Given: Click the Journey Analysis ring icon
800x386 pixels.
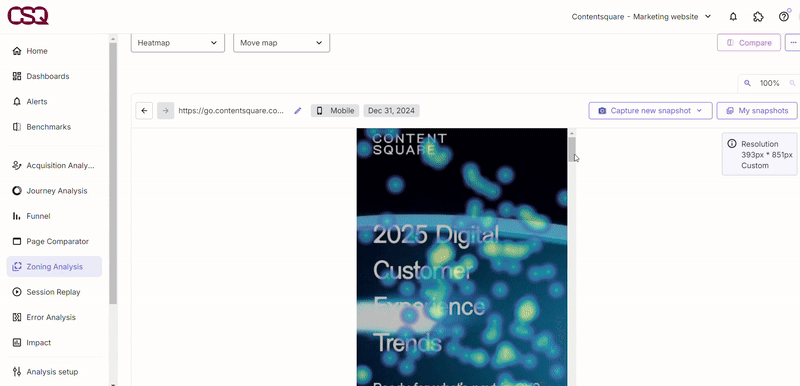Looking at the screenshot, I should (x=17, y=191).
